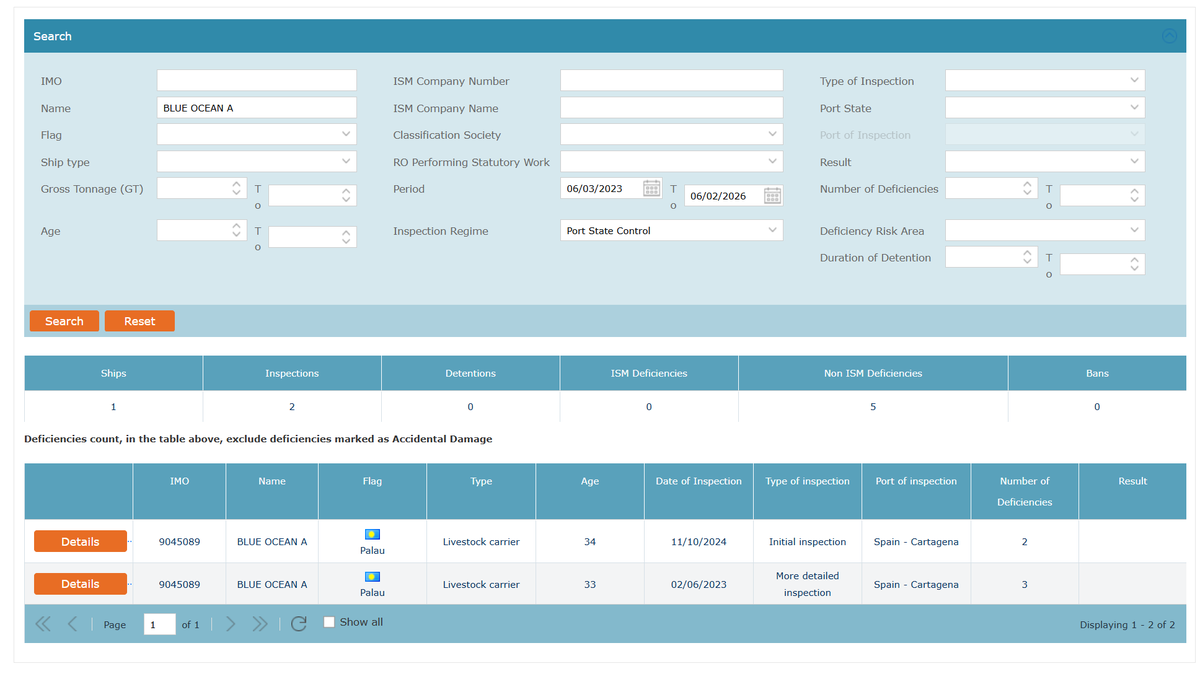
Task: Click the Number of Deficiencies from spinner
Action: click(x=989, y=188)
